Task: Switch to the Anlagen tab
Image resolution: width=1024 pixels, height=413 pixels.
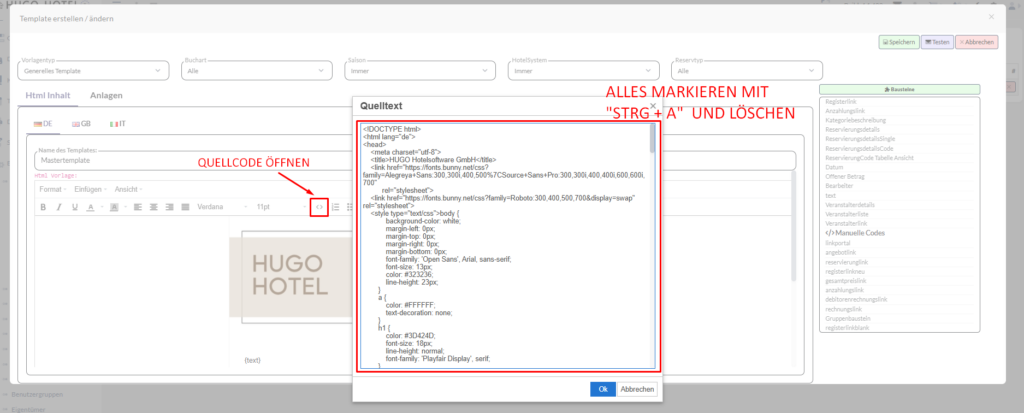Action: [x=107, y=96]
